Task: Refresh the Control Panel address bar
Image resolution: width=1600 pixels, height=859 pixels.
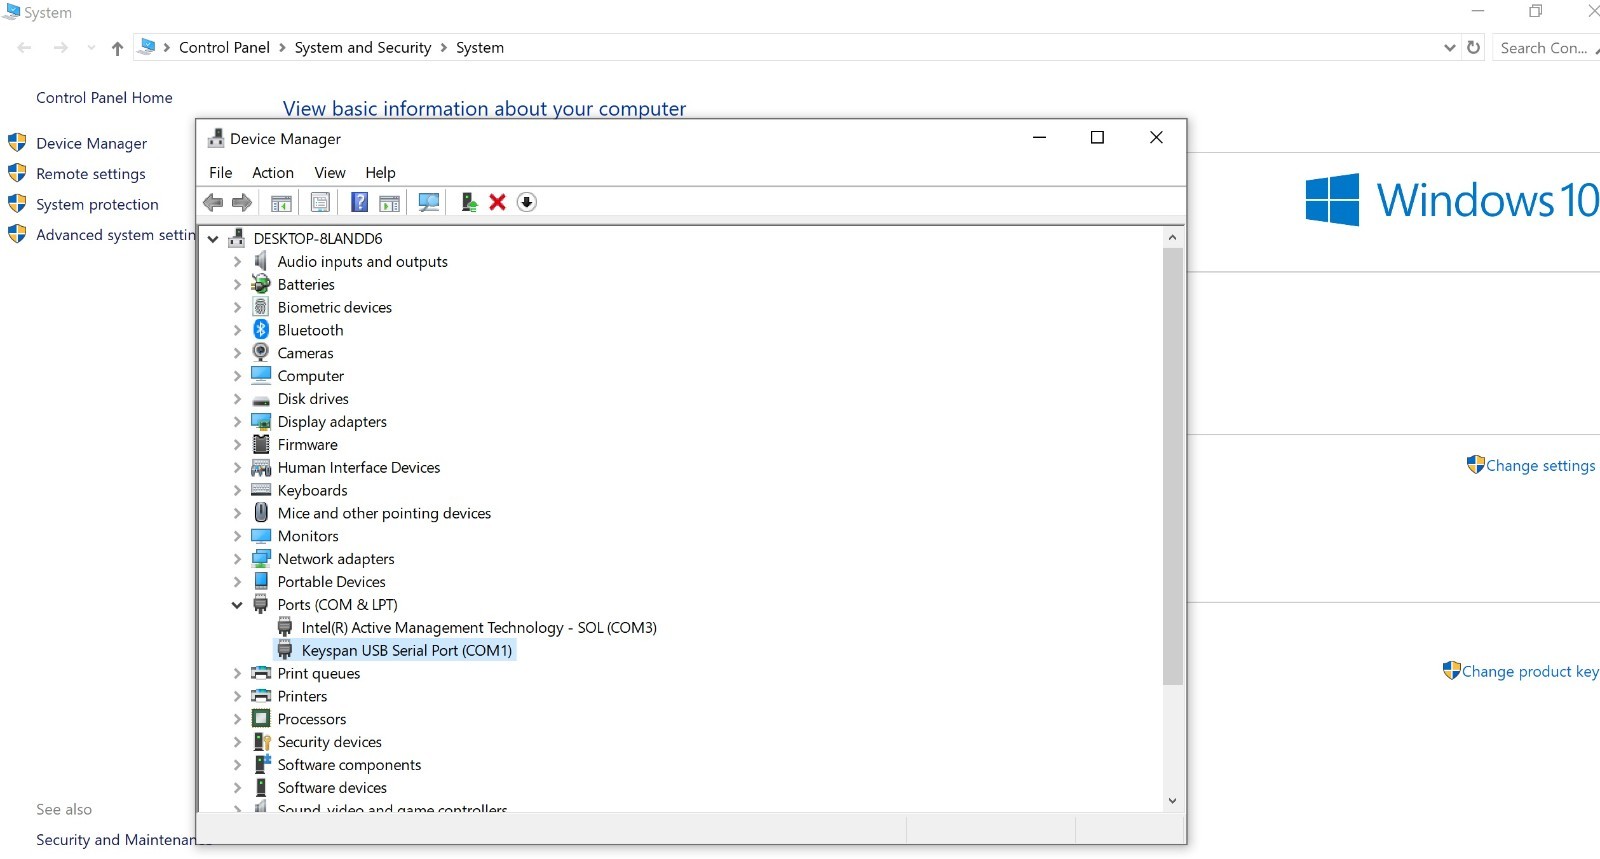Action: (1473, 48)
